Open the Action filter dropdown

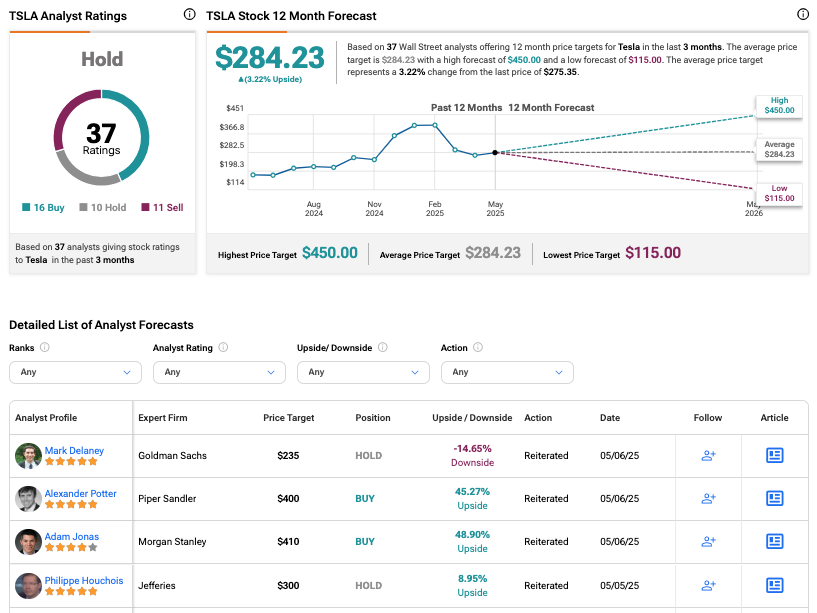[507, 372]
